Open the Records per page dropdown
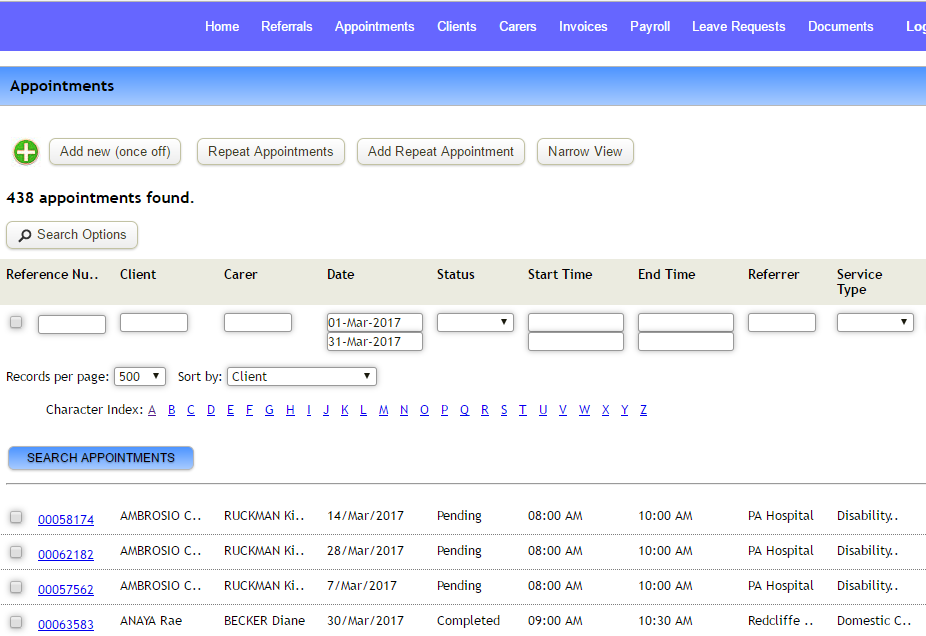926x636 pixels. (x=139, y=376)
